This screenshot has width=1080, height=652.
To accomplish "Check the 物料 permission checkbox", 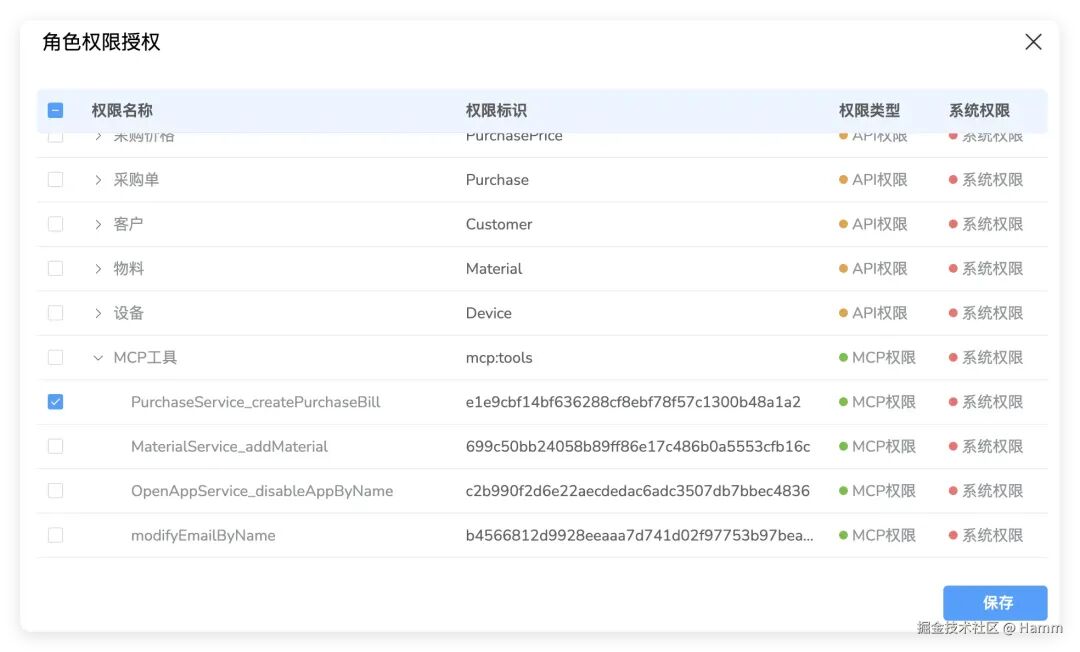I will [x=56, y=269].
